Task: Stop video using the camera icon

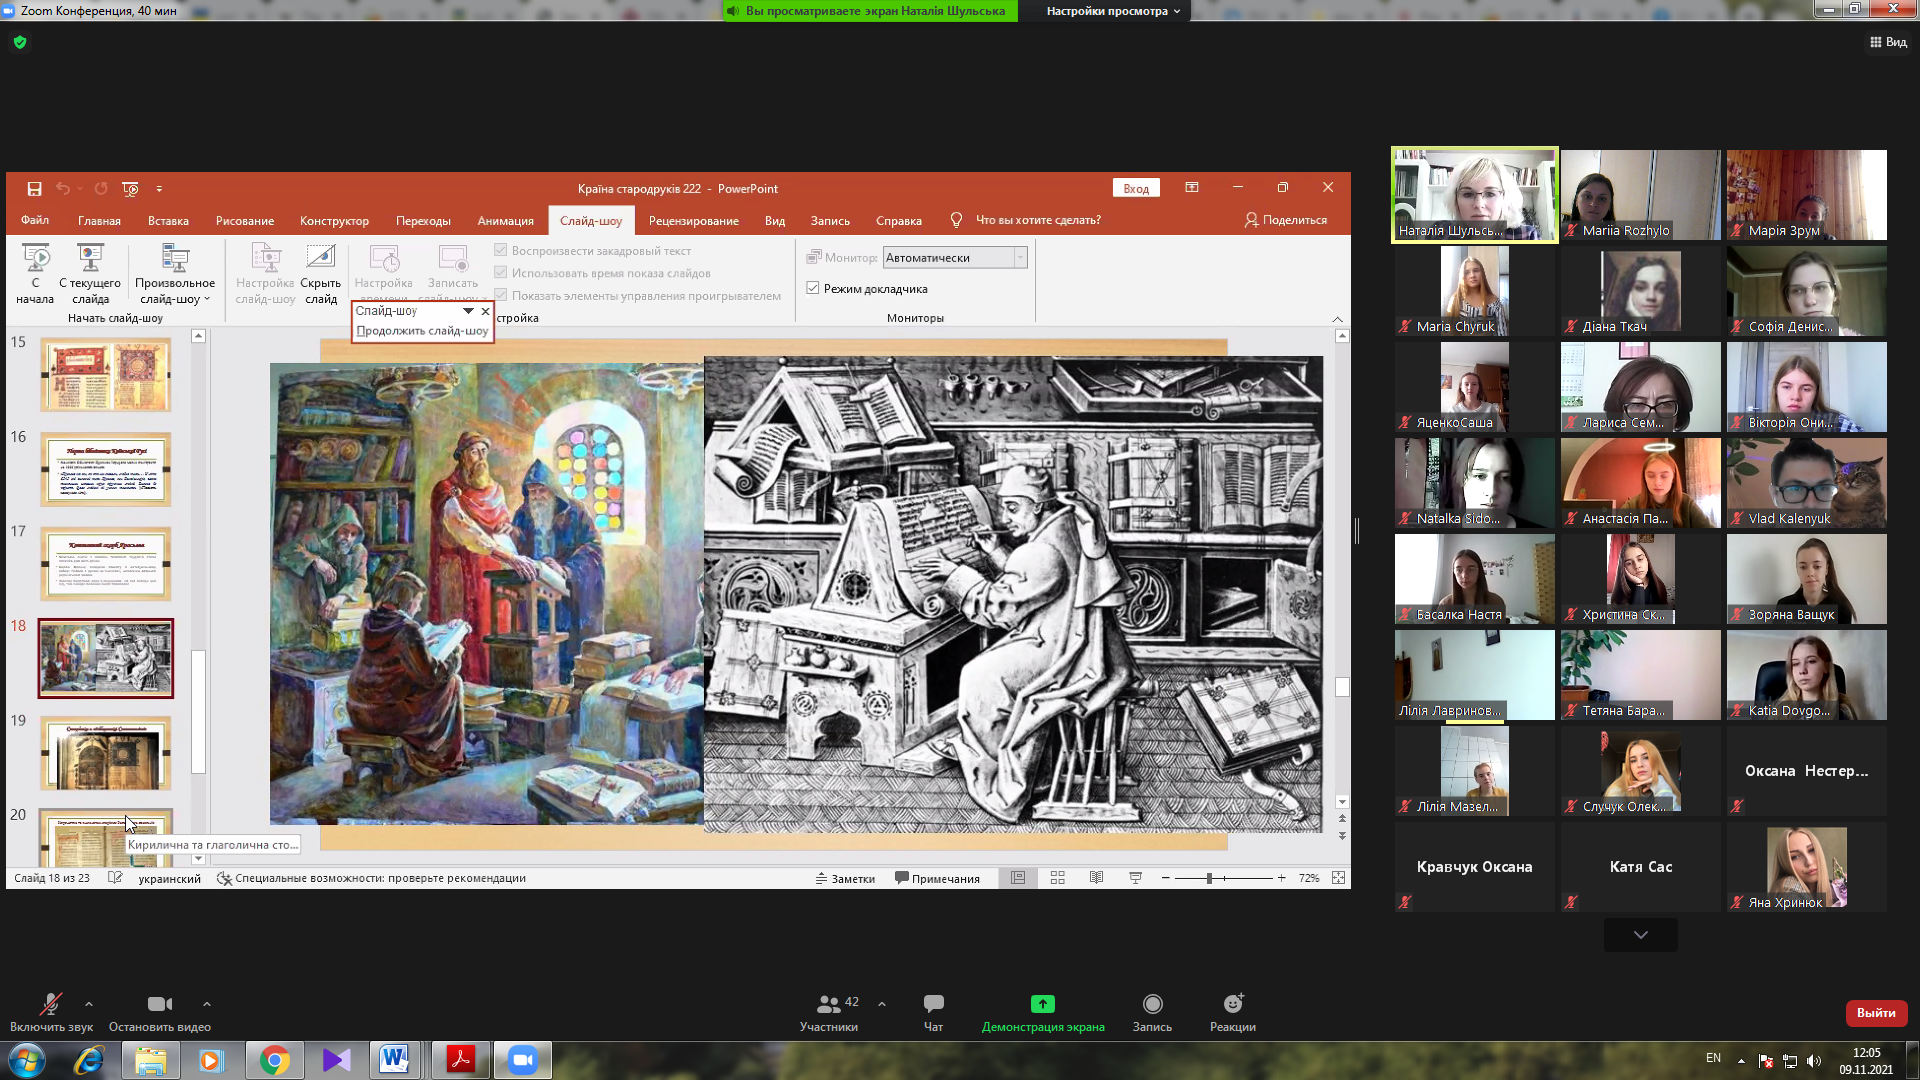Action: [x=159, y=1004]
